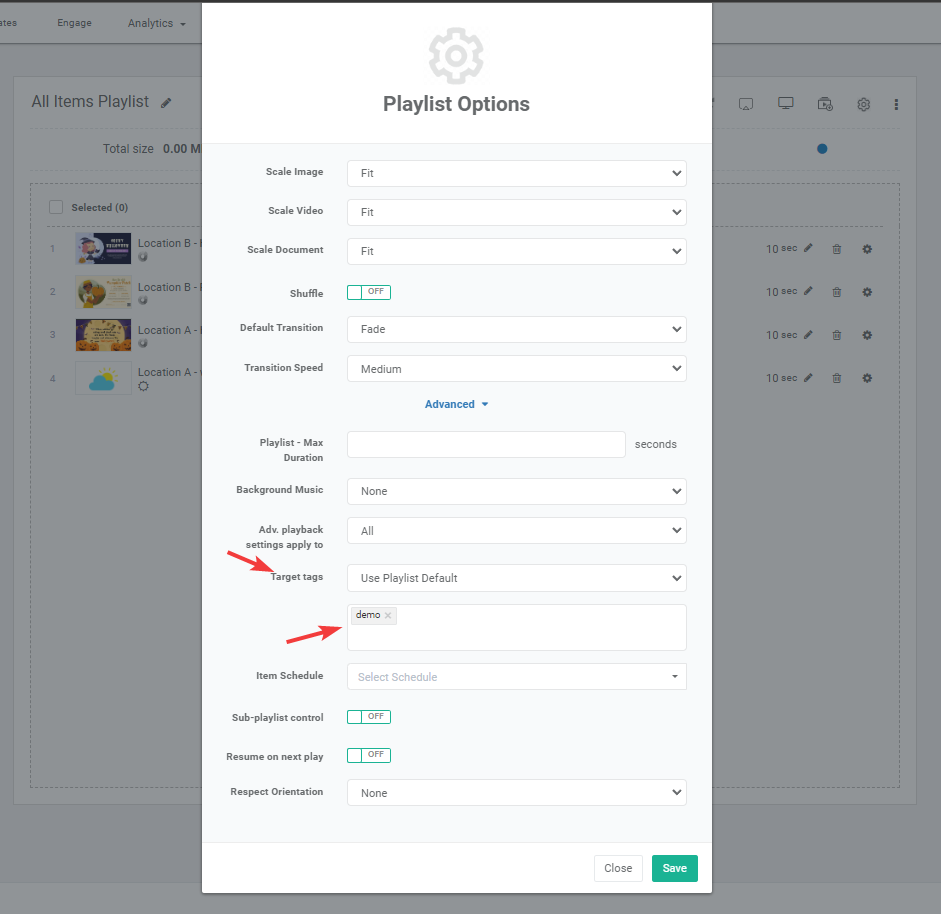
Task: Enable the Sub-playlist control toggle
Action: pos(368,717)
